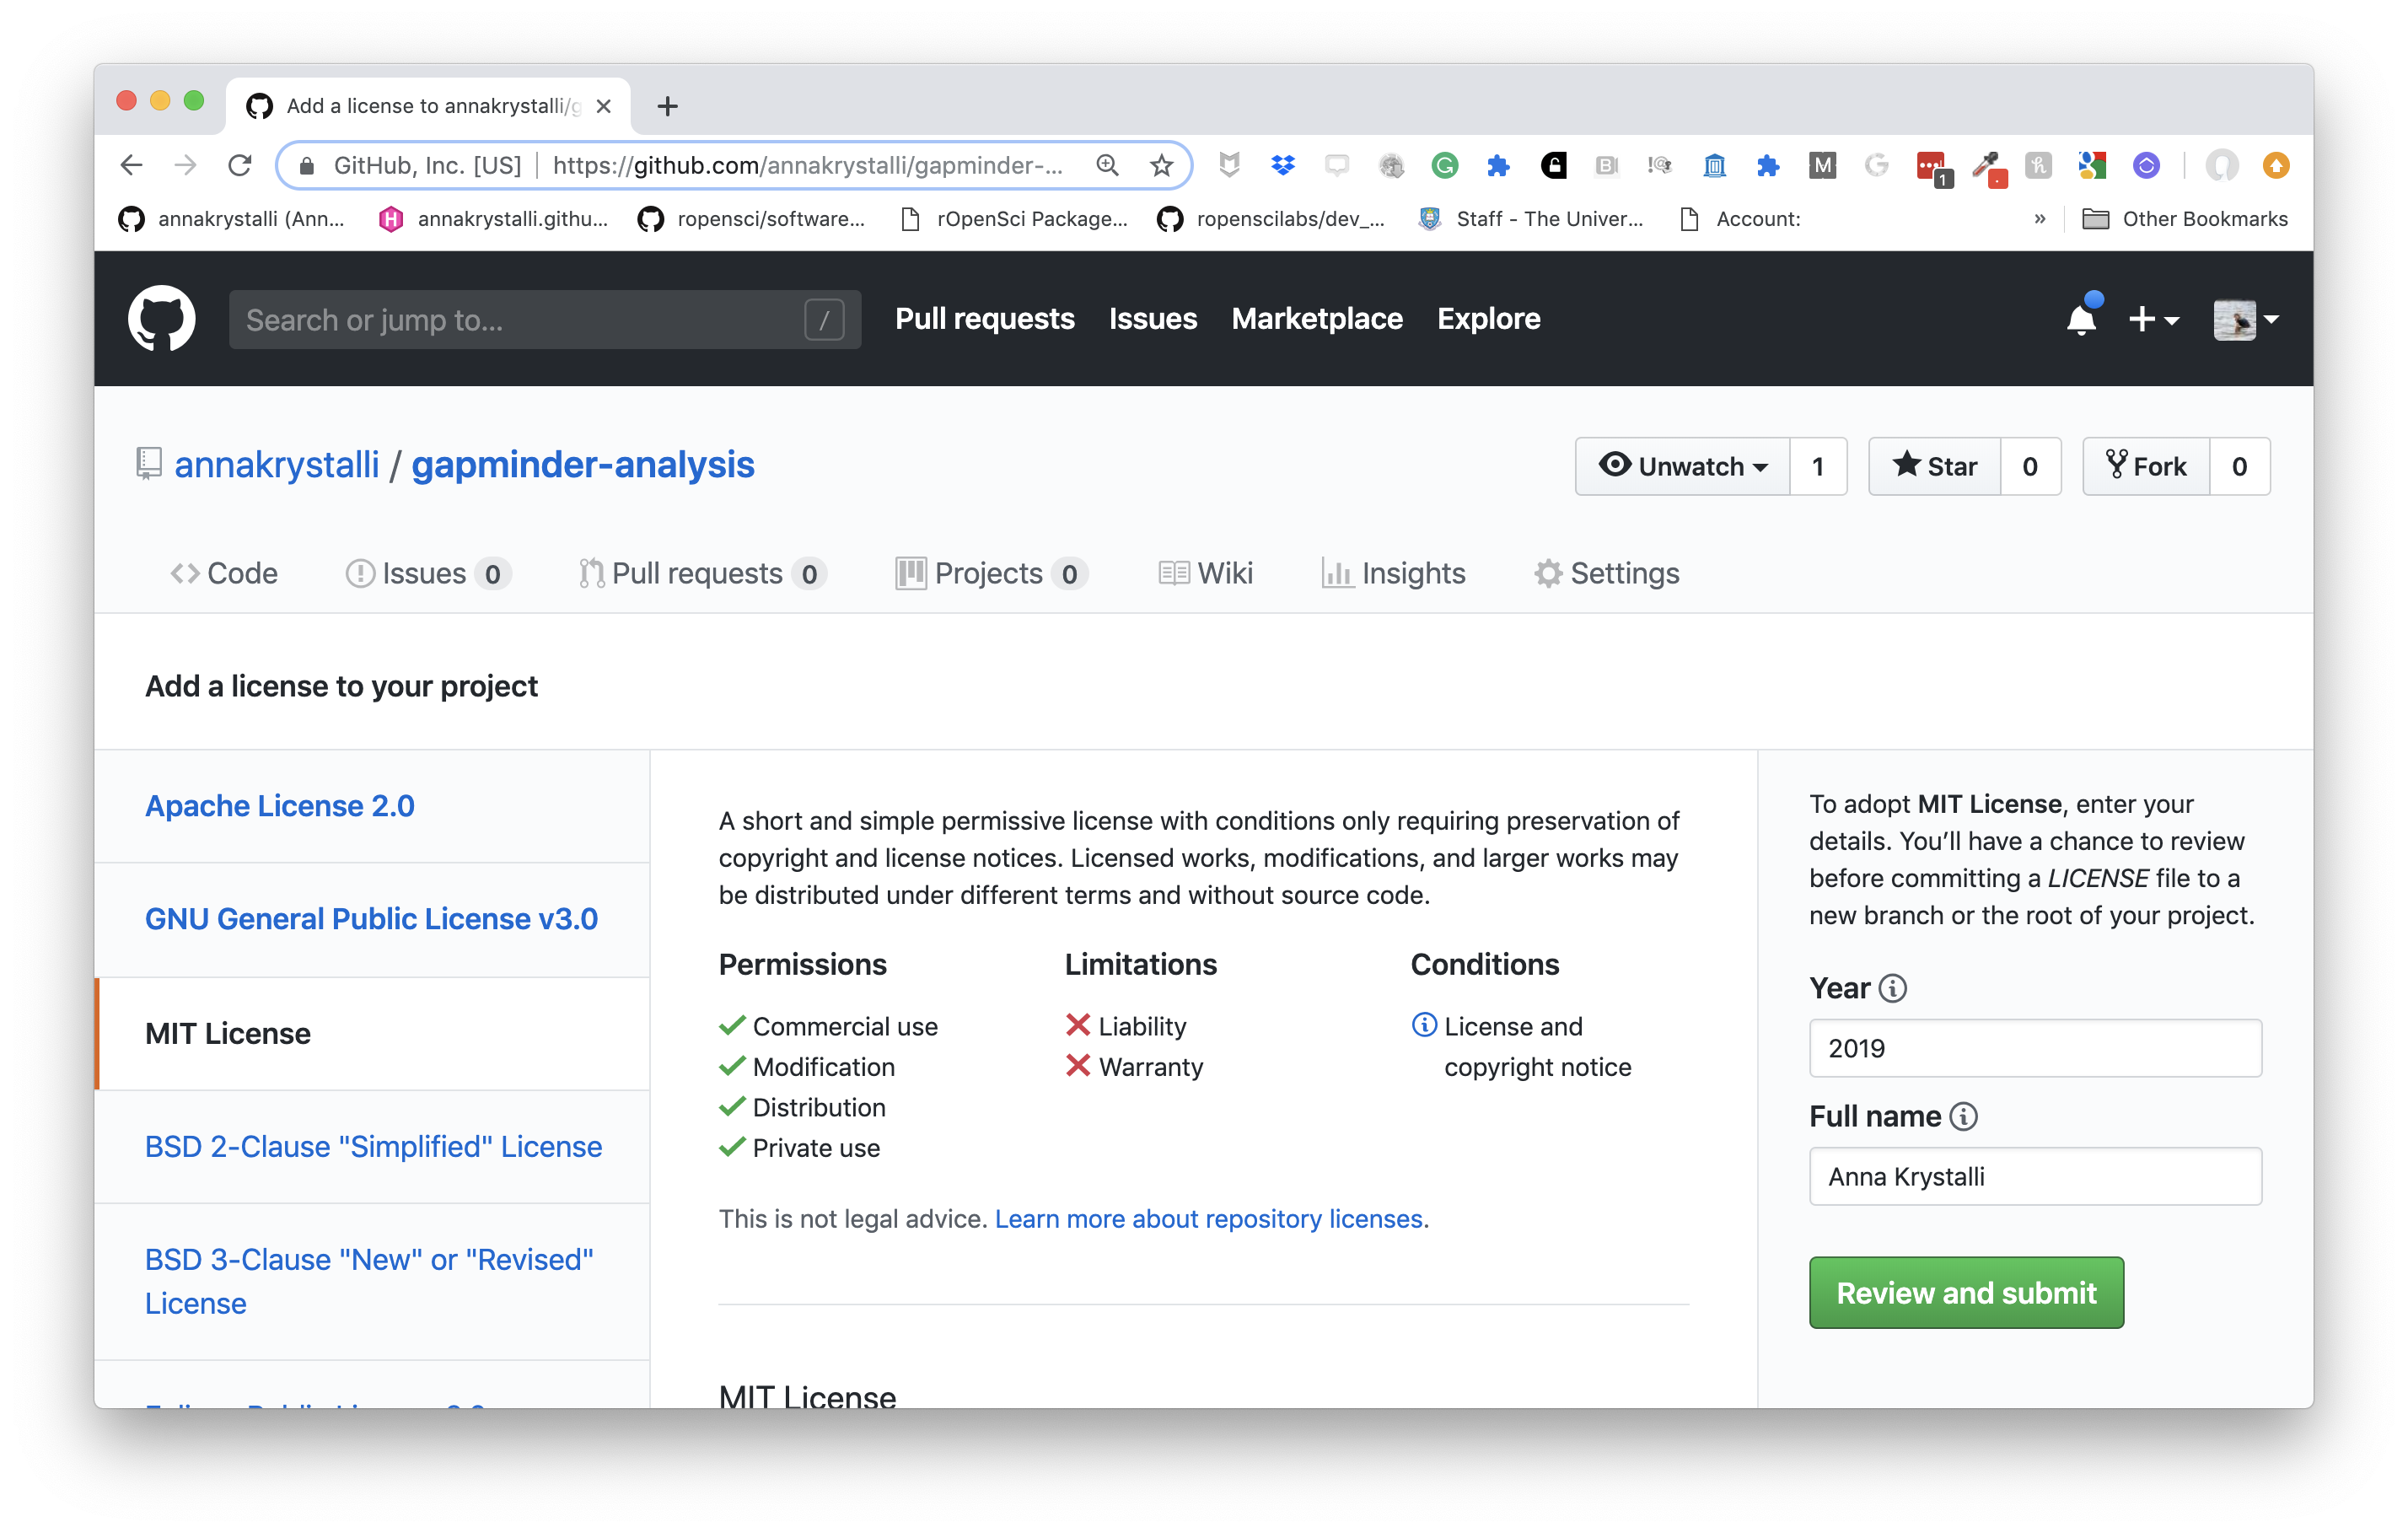Click the watchers count 1
Viewport: 2408px width, 1533px height.
pyautogui.click(x=1818, y=466)
